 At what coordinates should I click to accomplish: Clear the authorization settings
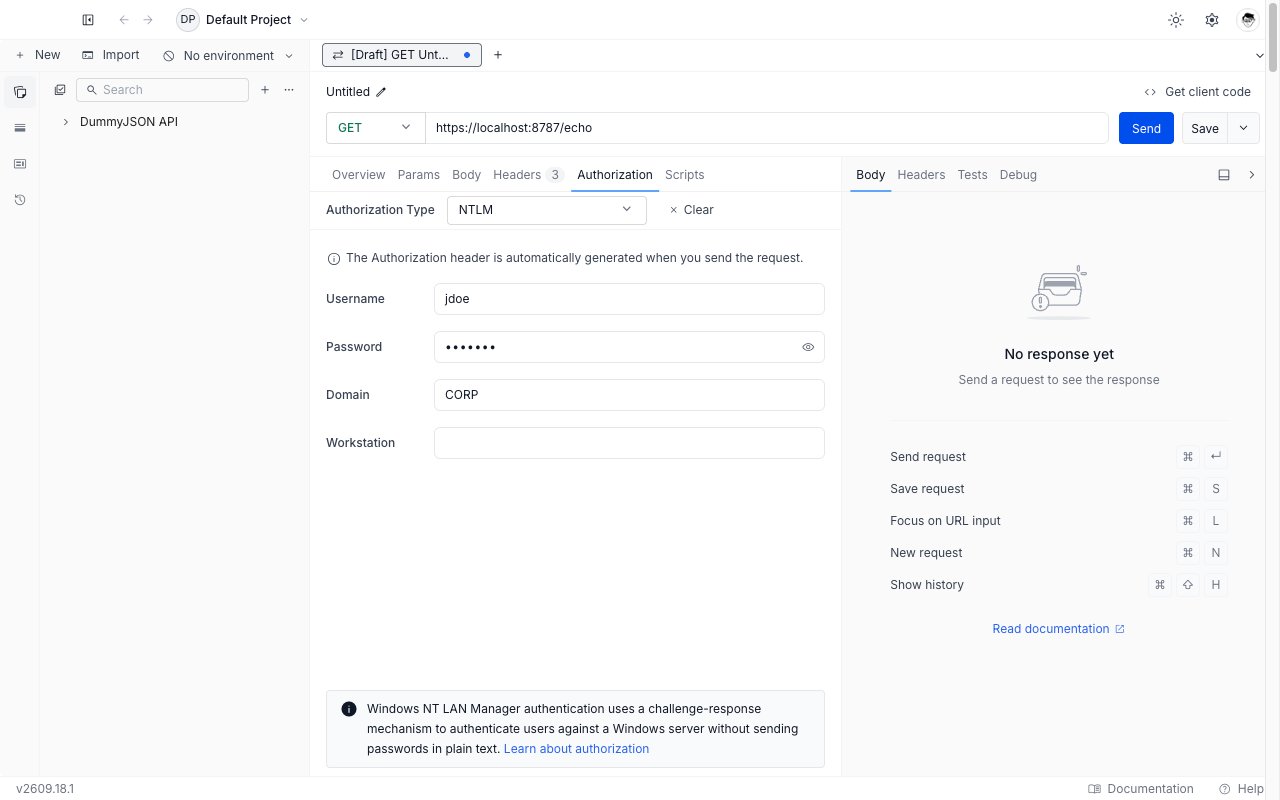(691, 210)
